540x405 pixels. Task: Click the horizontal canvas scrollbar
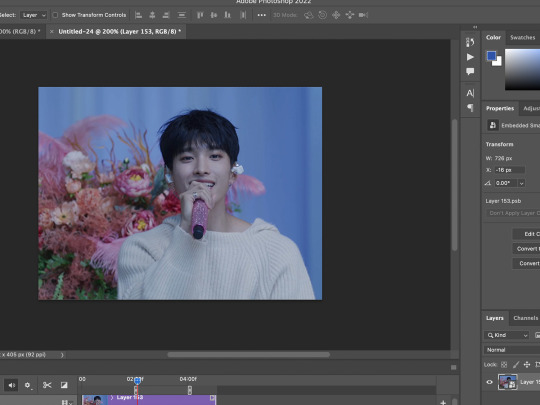(248, 355)
